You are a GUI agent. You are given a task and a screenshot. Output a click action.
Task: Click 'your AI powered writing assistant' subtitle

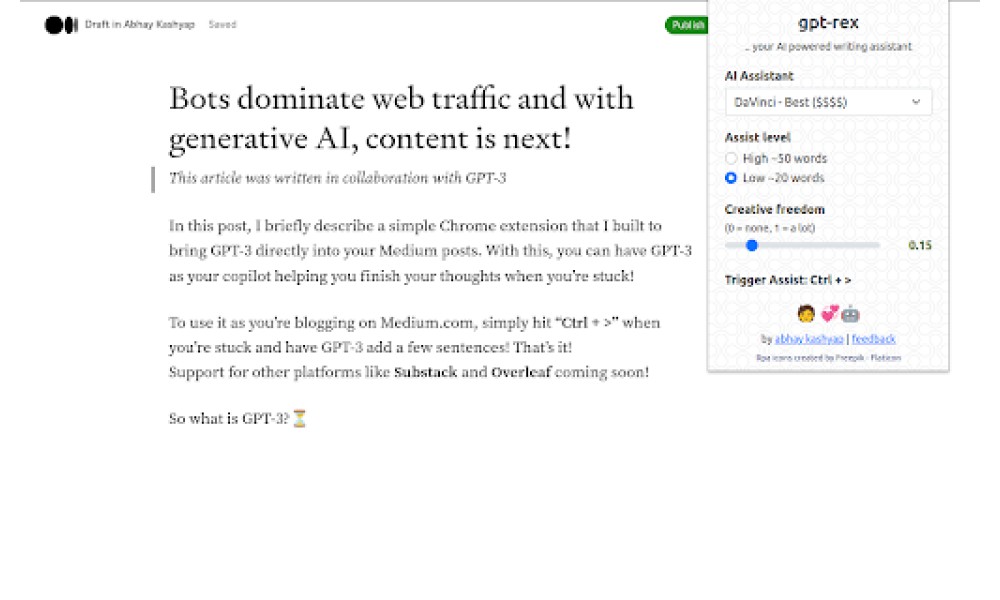point(828,47)
